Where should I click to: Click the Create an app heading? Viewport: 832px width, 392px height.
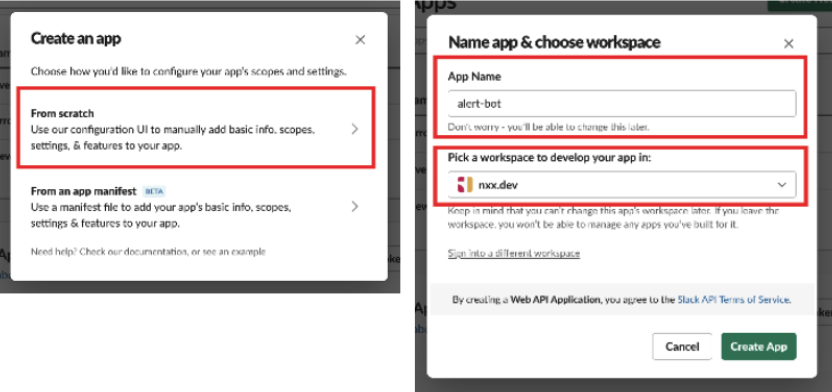pyautogui.click(x=76, y=39)
